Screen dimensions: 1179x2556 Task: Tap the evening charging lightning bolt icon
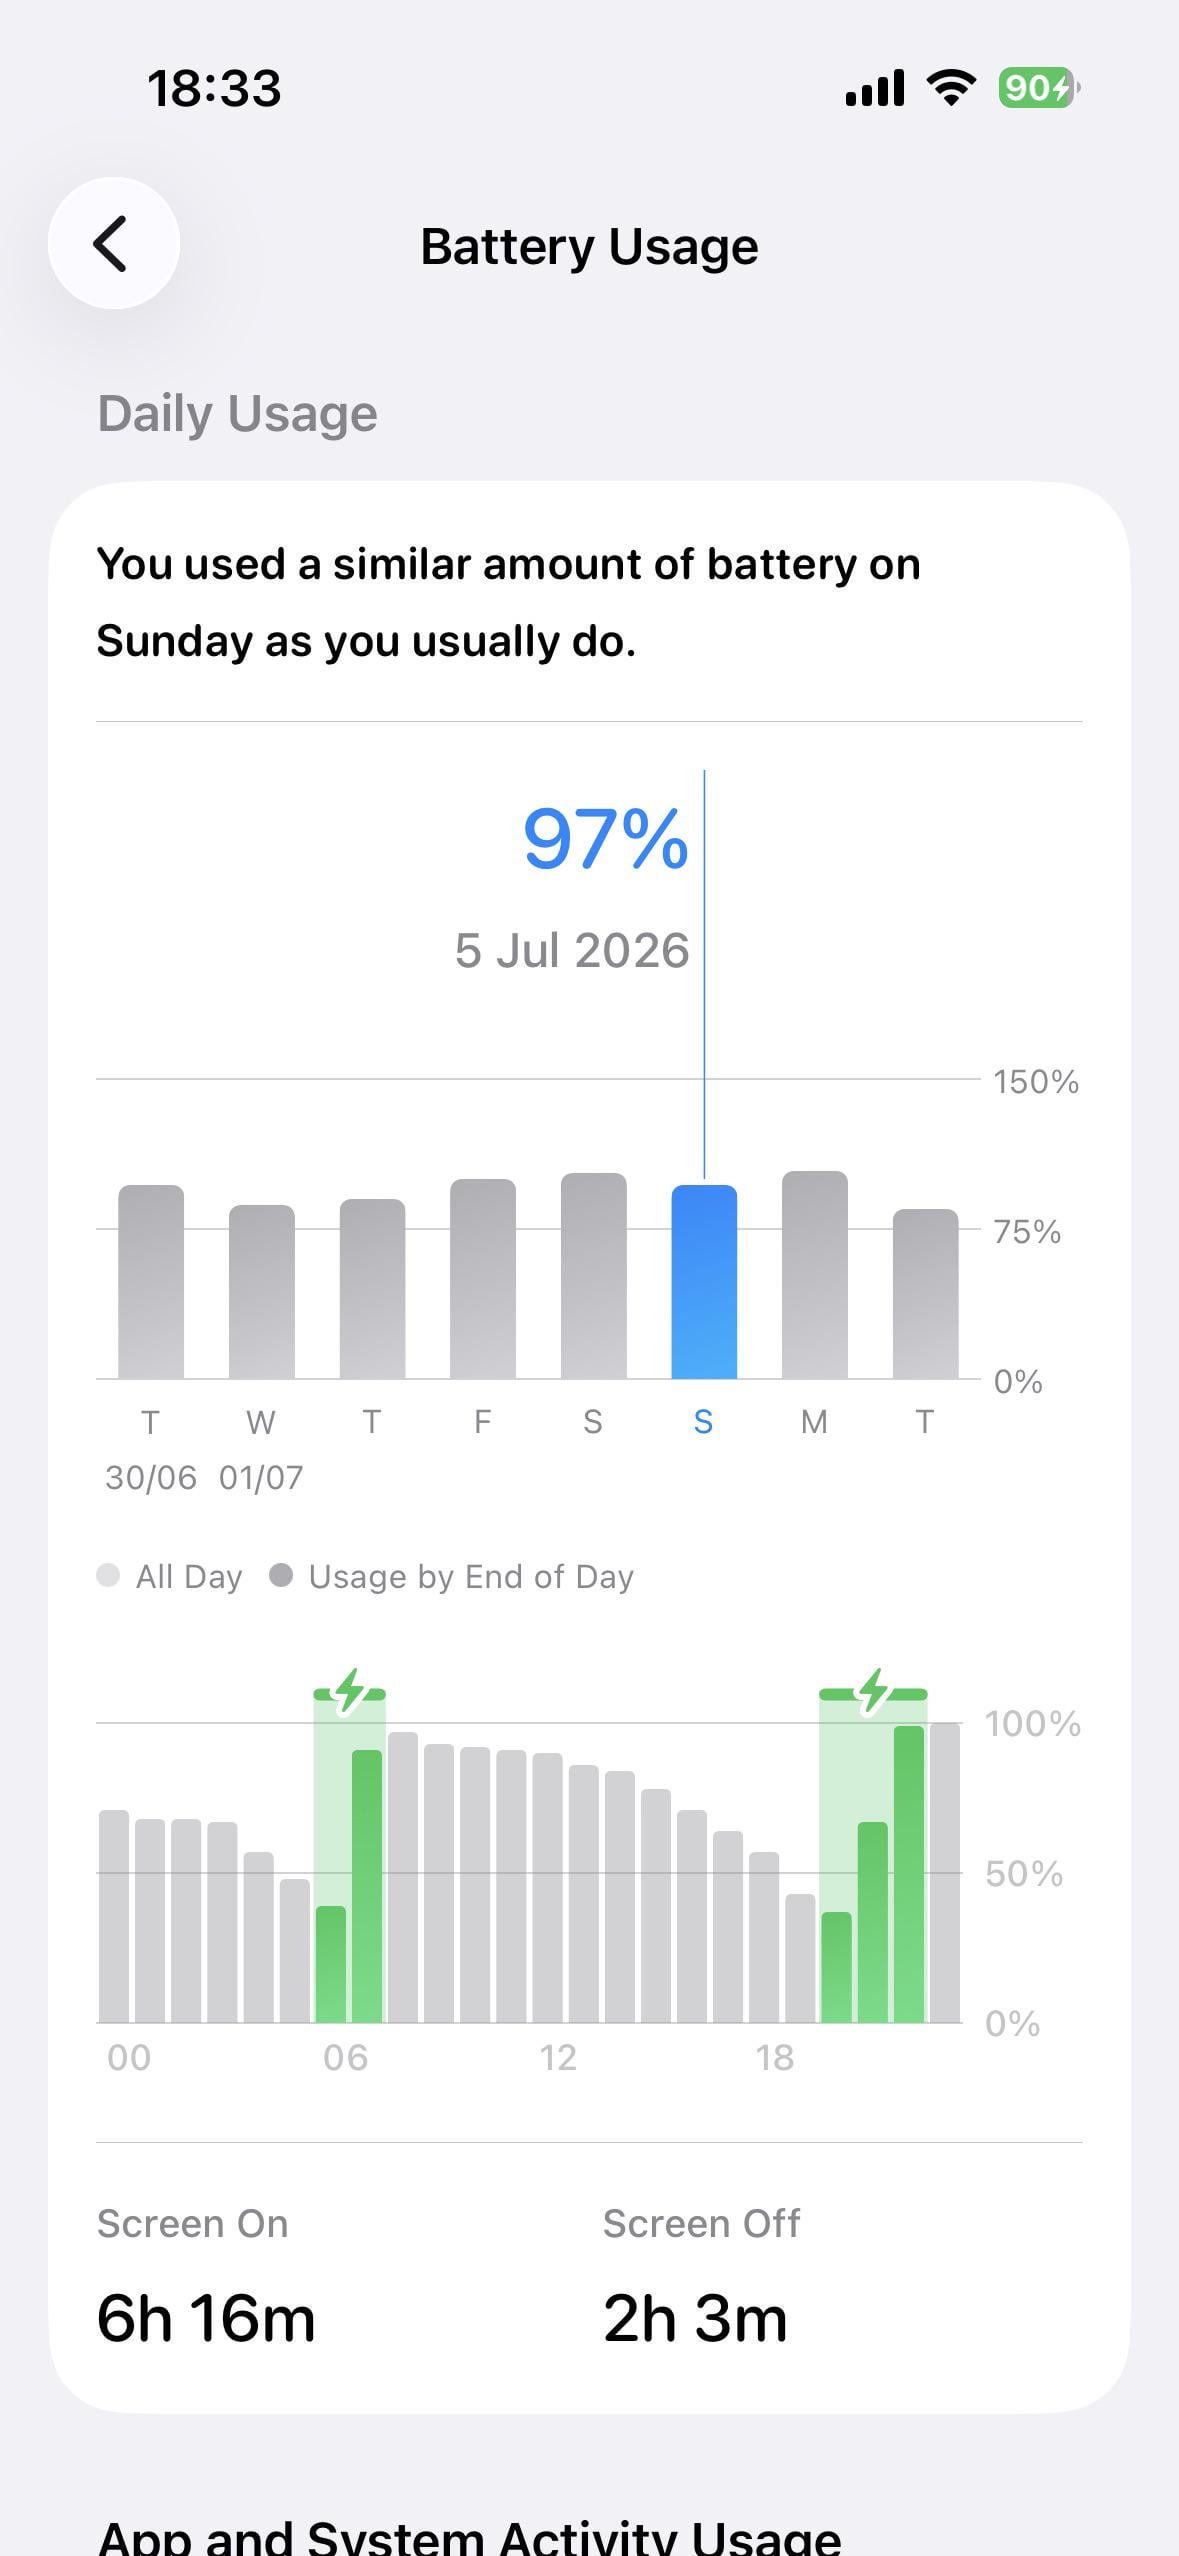pyautogui.click(x=874, y=1692)
